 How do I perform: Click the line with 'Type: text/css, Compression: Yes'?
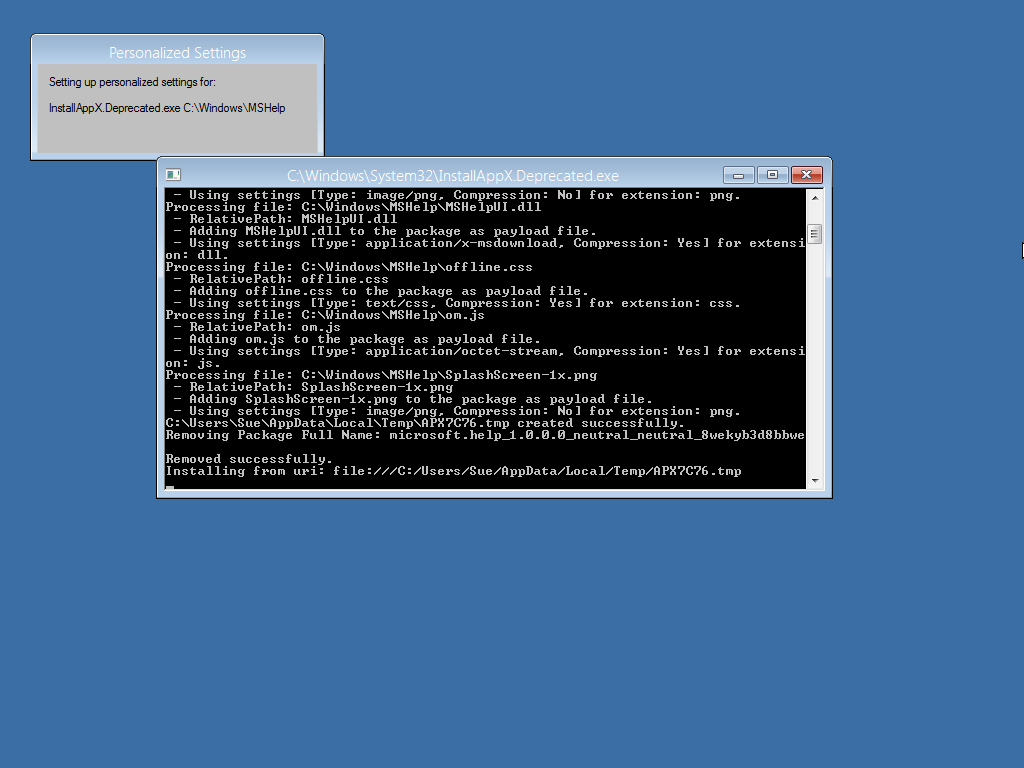point(457,303)
